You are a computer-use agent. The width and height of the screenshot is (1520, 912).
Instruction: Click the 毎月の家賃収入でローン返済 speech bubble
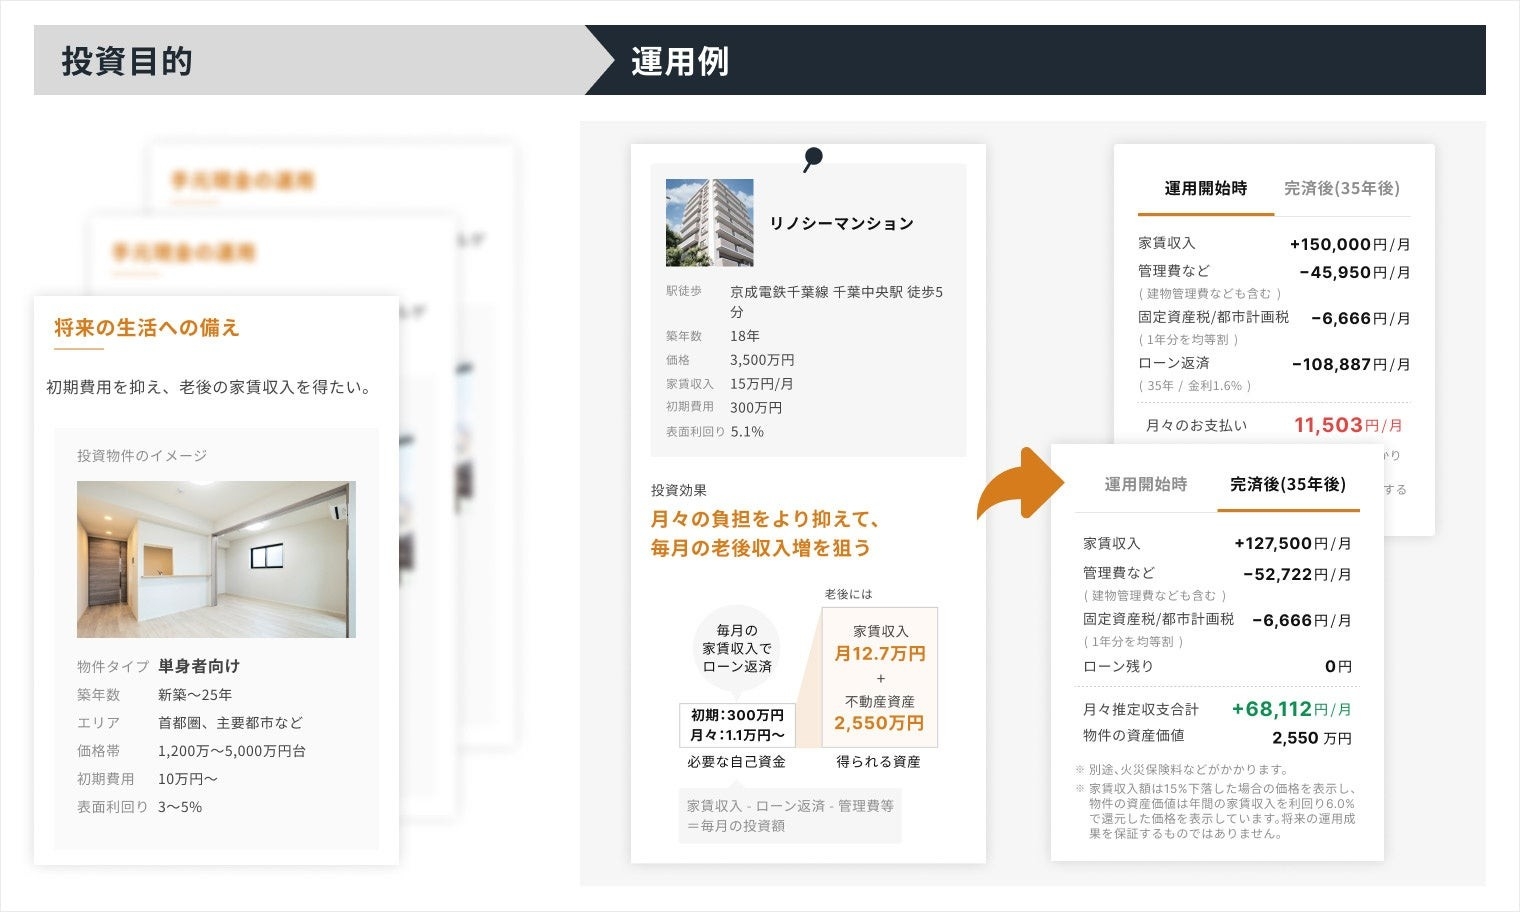[737, 648]
